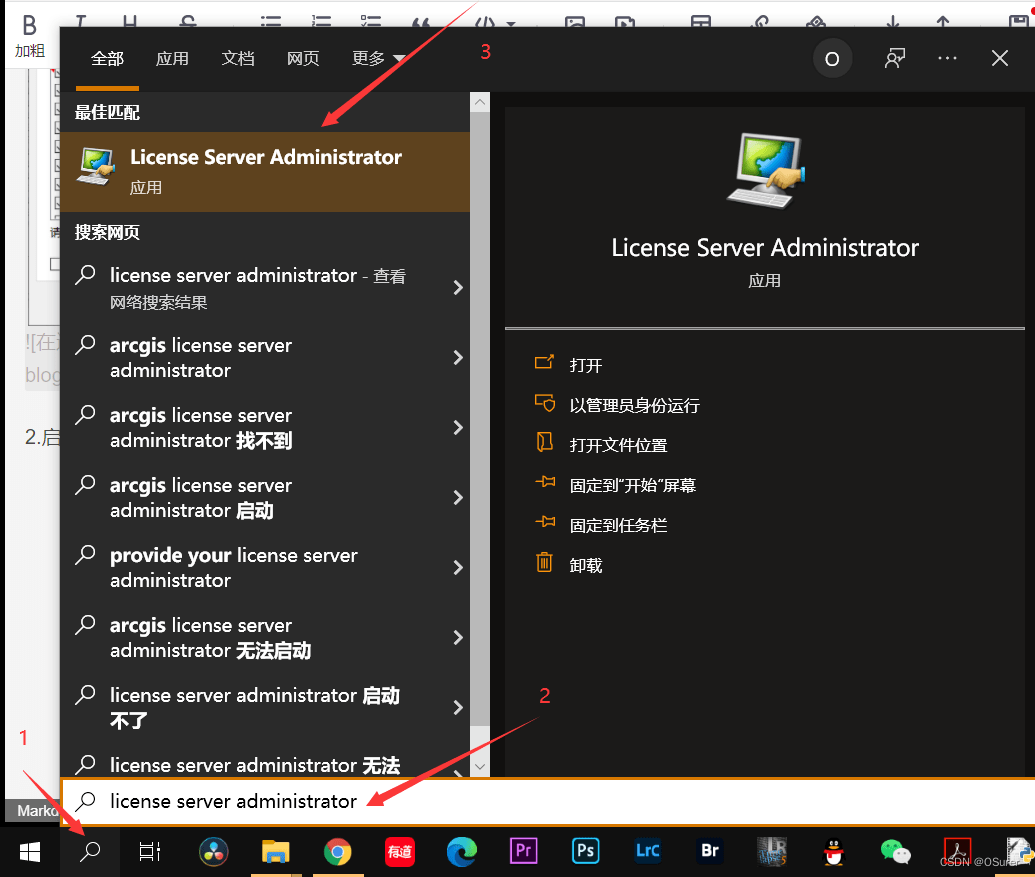The width and height of the screenshot is (1035, 877).
Task: Switch to the 应用 search tab
Action: [x=172, y=58]
